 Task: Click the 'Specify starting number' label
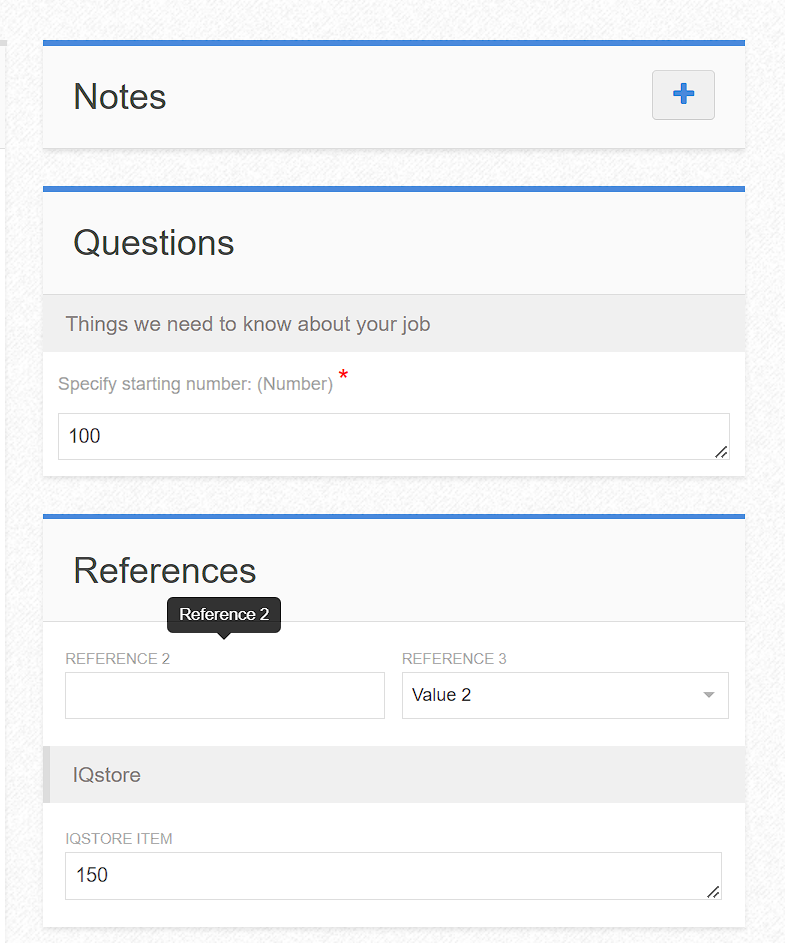[x=195, y=384]
